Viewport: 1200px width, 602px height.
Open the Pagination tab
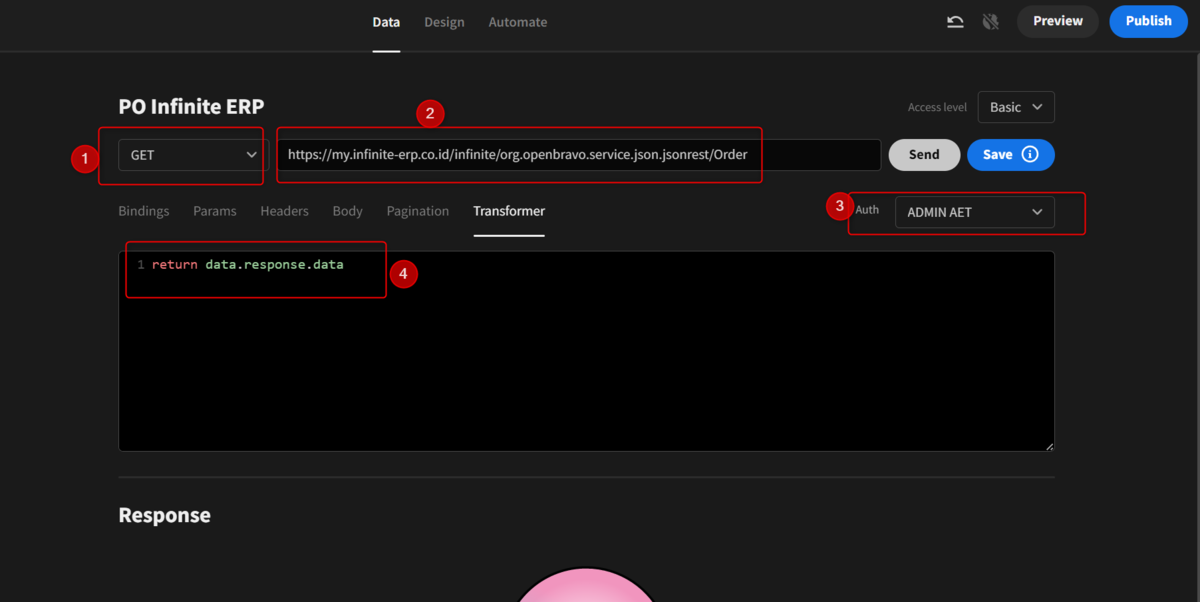click(418, 211)
